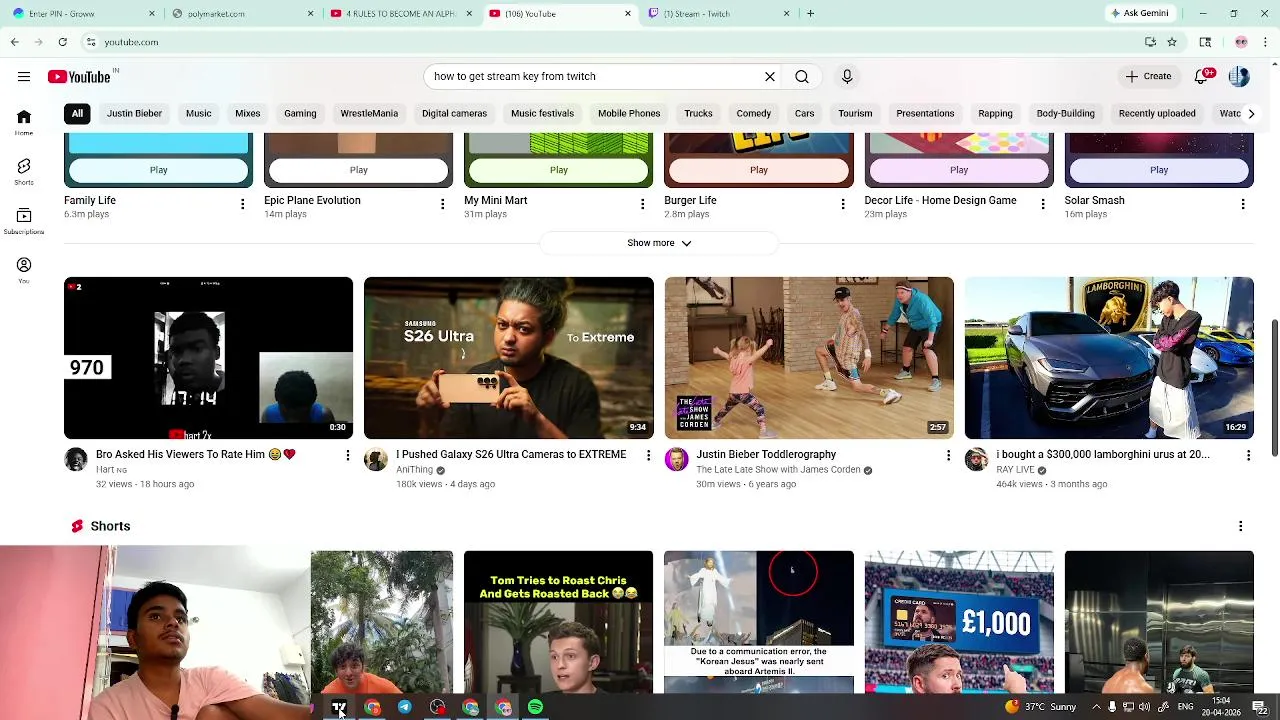Open the YouTube account avatar menu

[1239, 77]
